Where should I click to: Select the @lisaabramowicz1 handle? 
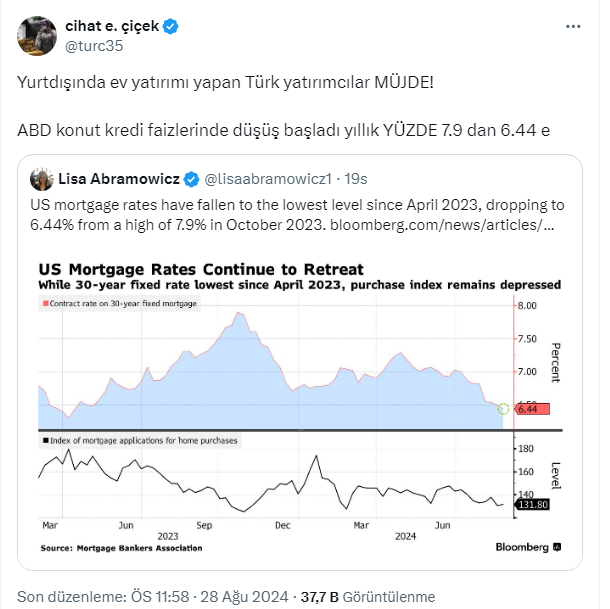pos(267,180)
